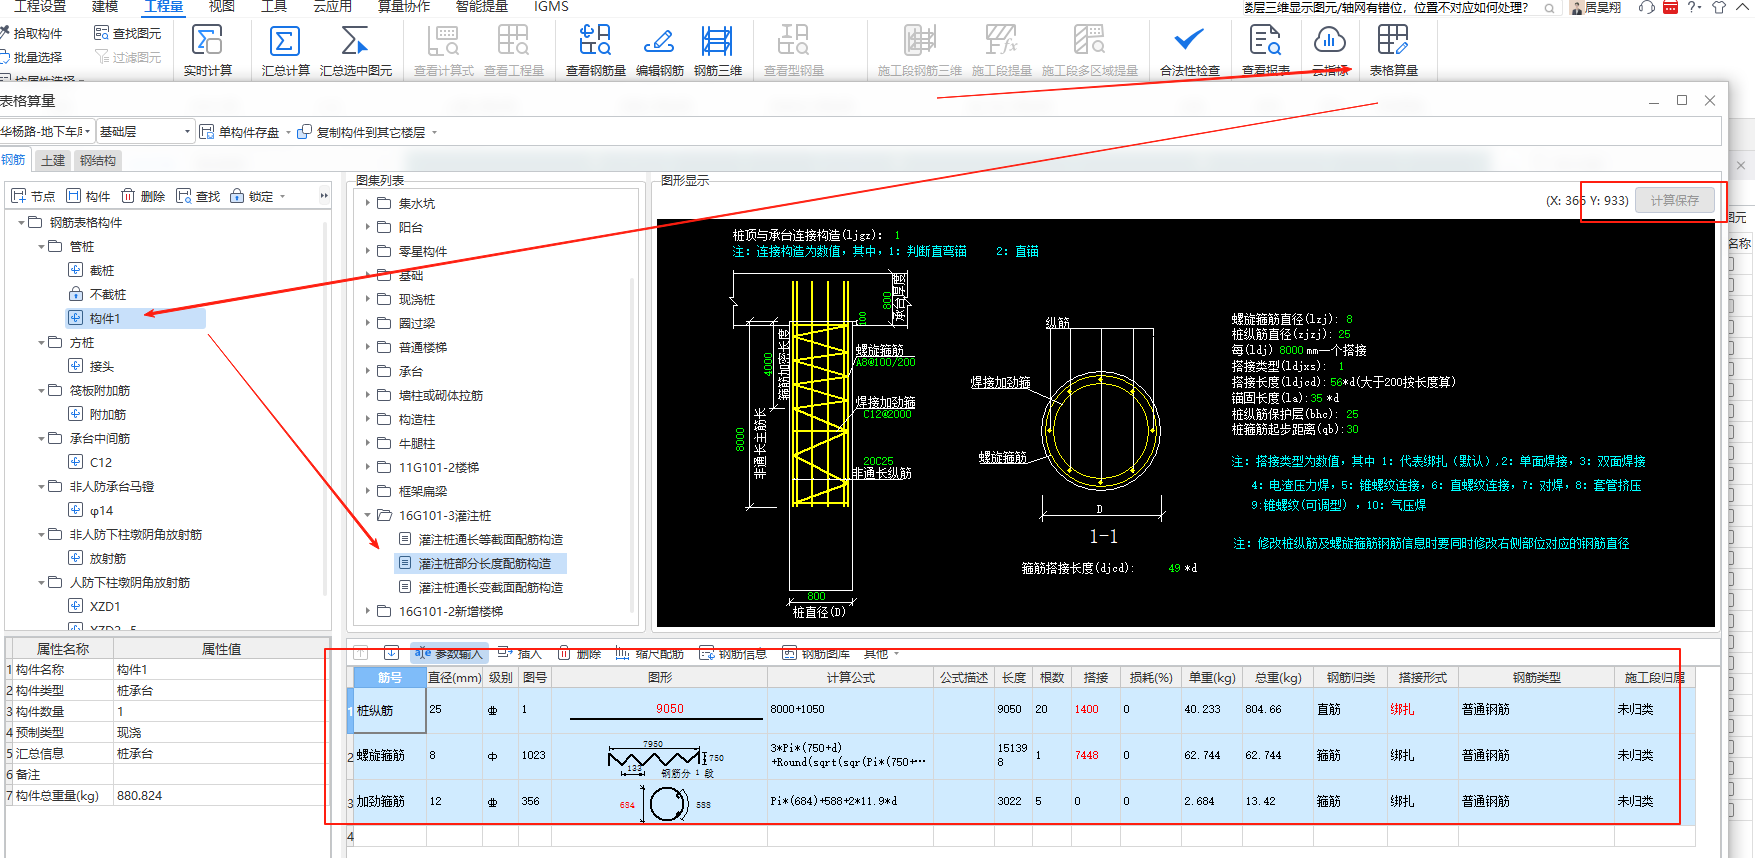Viewport: 1755px width, 858px height.
Task: Switch to the 土建 tab
Action: pyautogui.click(x=52, y=160)
